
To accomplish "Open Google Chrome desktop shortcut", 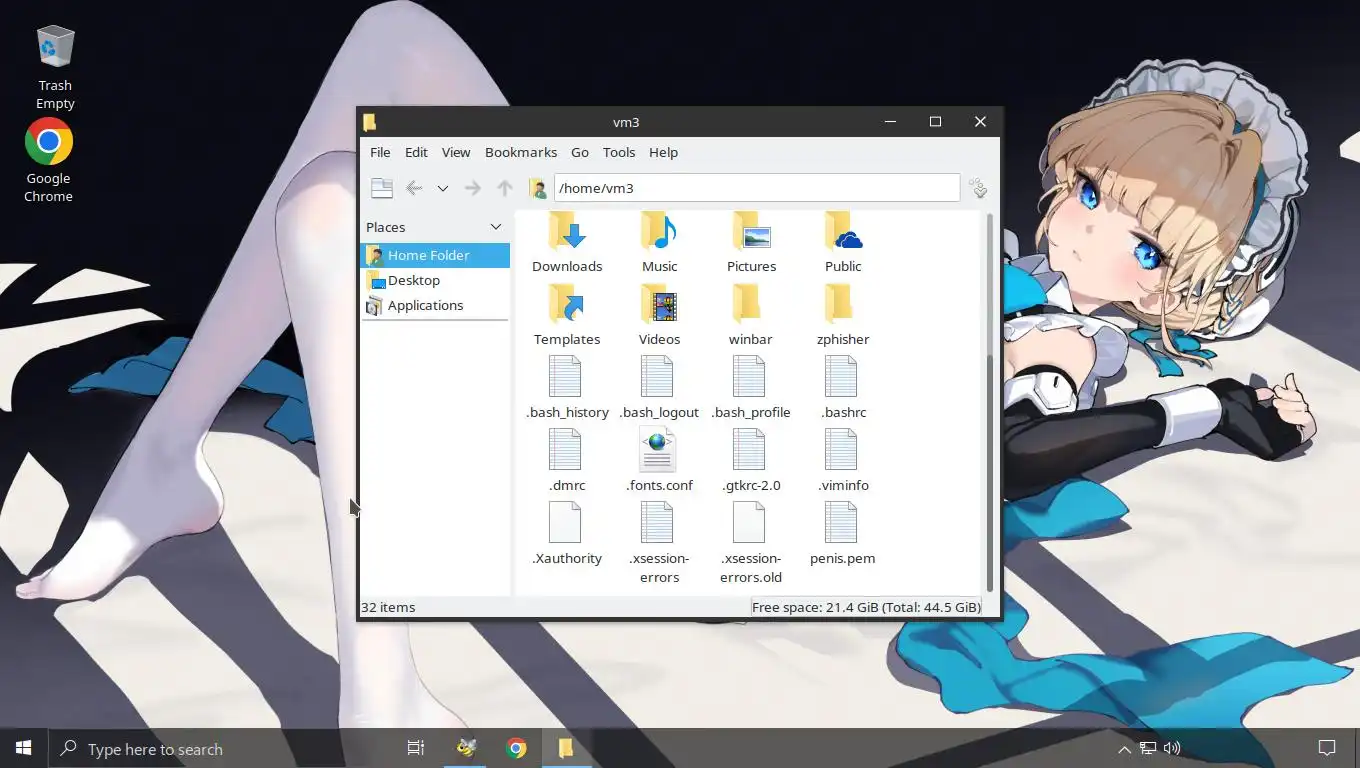I will [48, 160].
